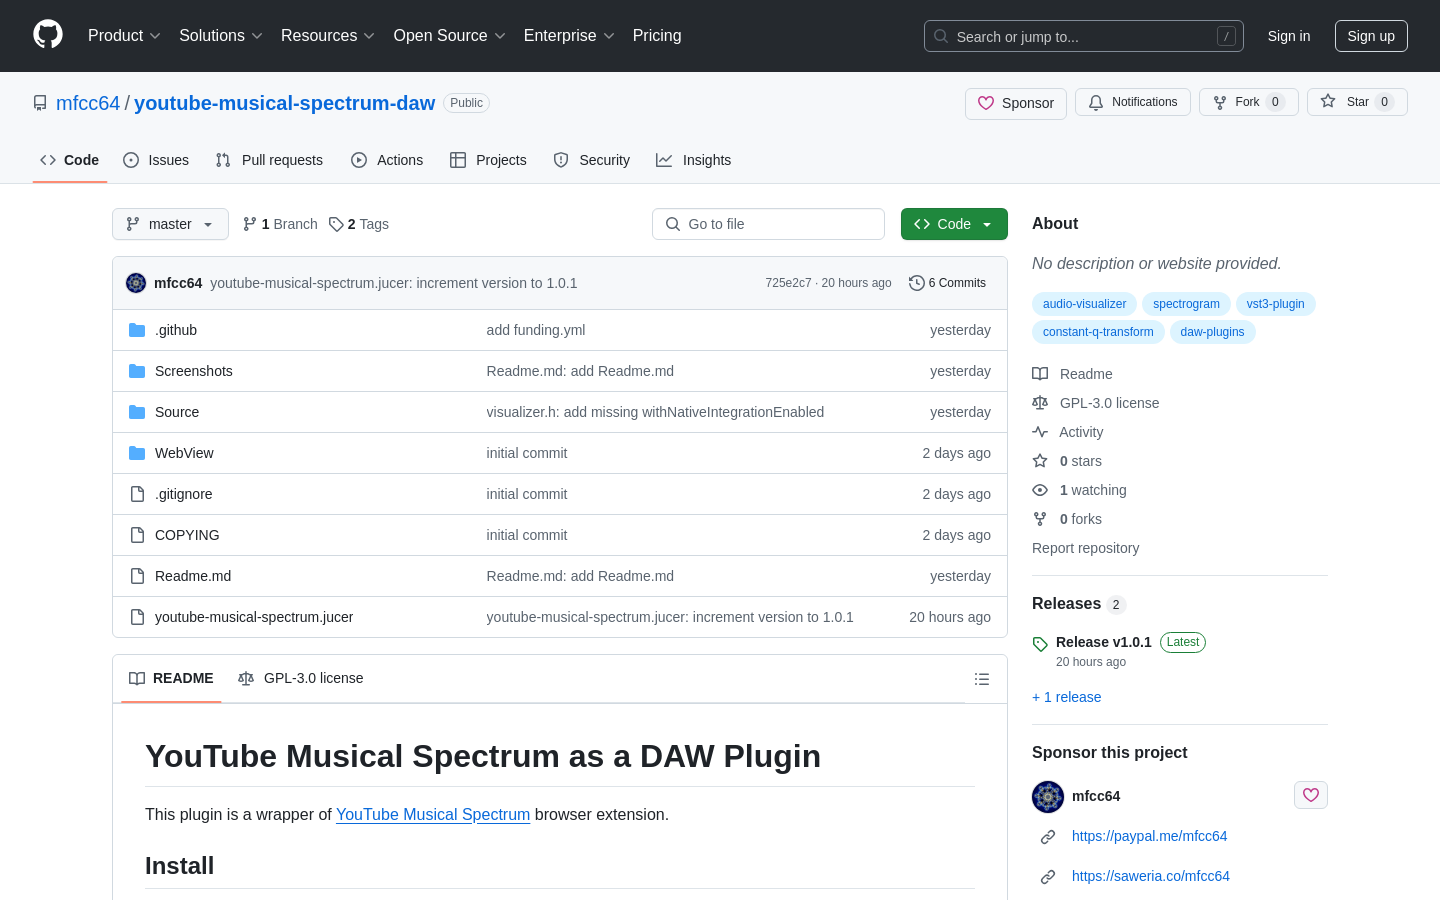Click the constant-q-transform topic tag

coord(1098,332)
